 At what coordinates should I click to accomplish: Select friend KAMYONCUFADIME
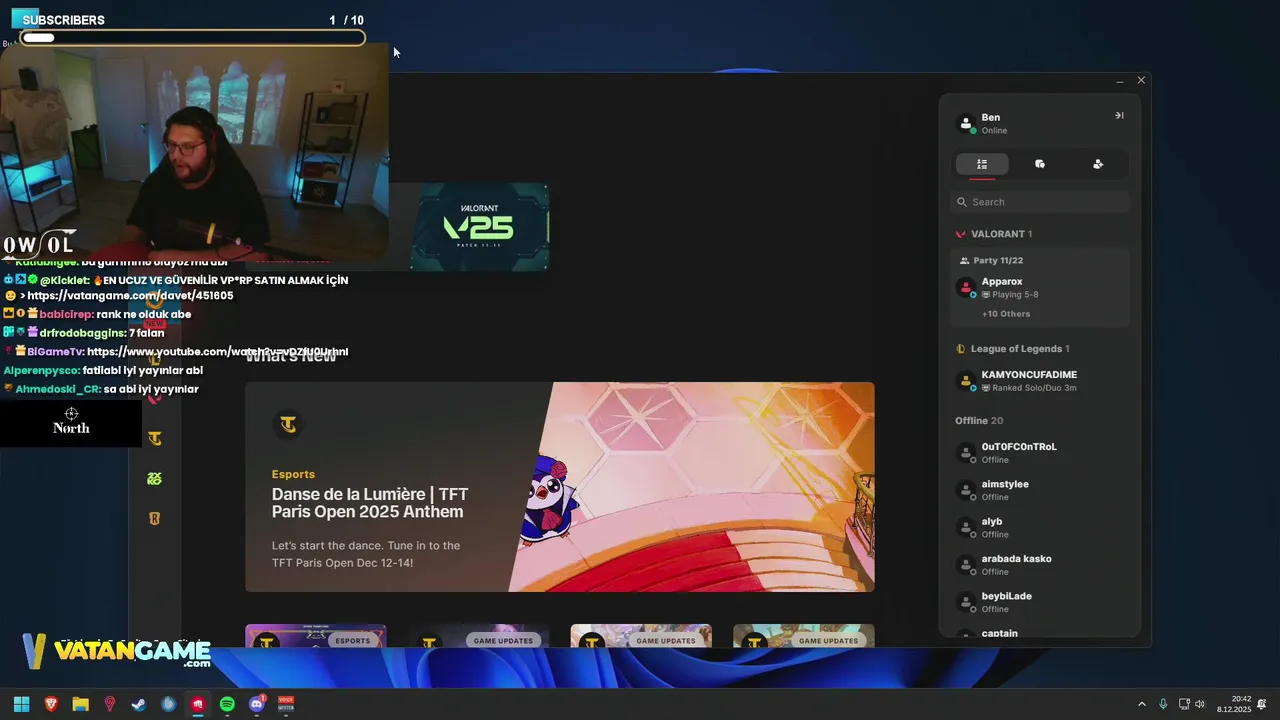(x=1040, y=381)
